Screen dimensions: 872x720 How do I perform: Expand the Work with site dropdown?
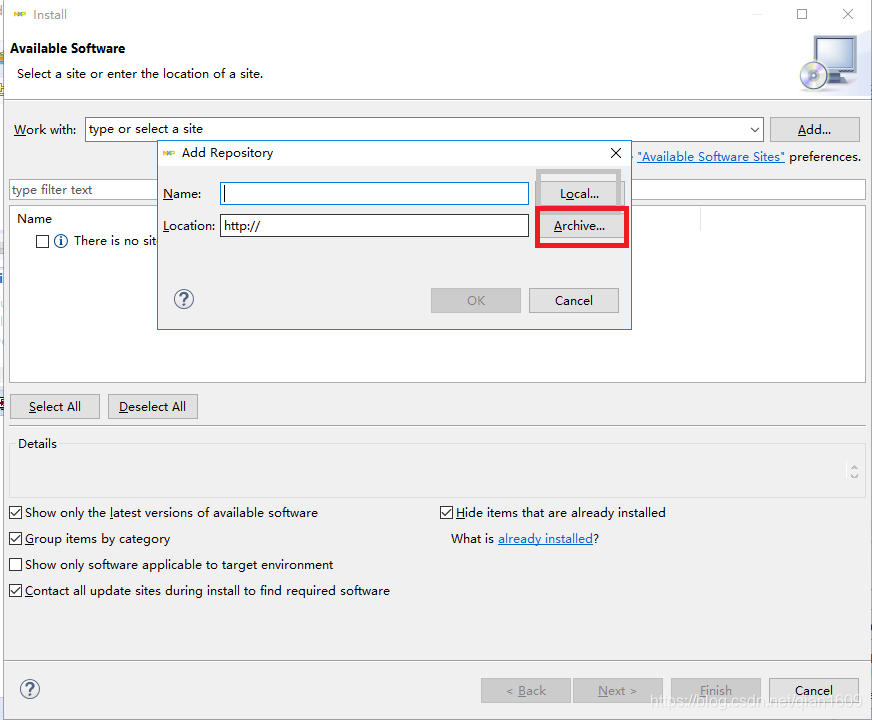[x=754, y=129]
